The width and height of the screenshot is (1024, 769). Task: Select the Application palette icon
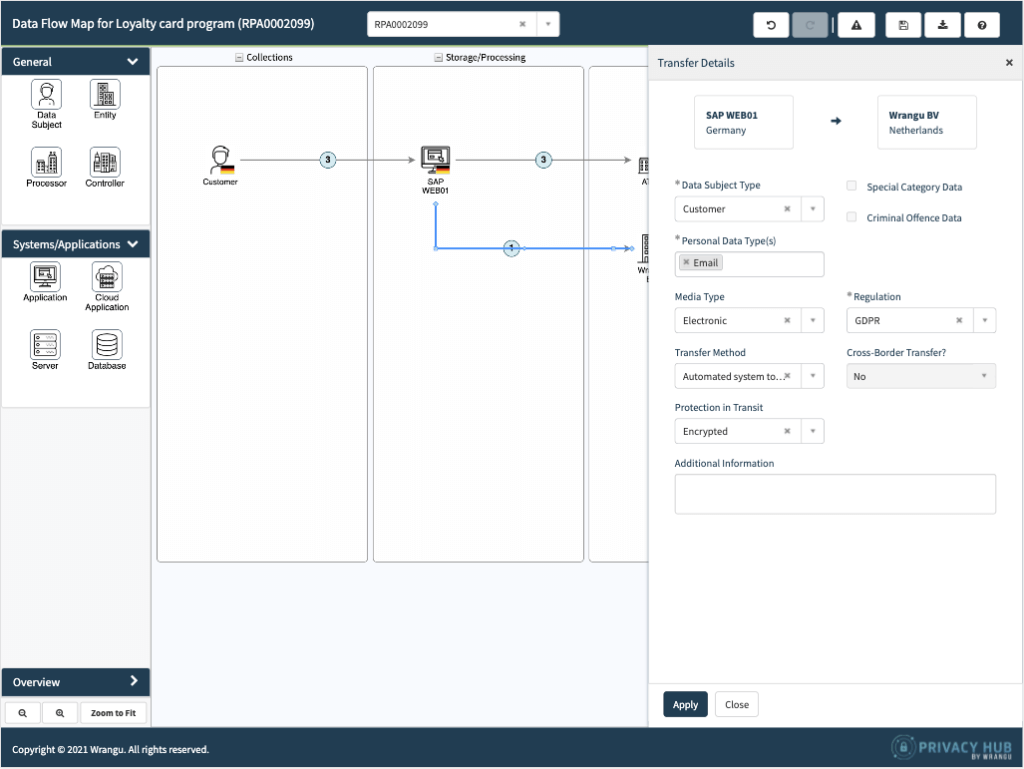click(x=45, y=277)
